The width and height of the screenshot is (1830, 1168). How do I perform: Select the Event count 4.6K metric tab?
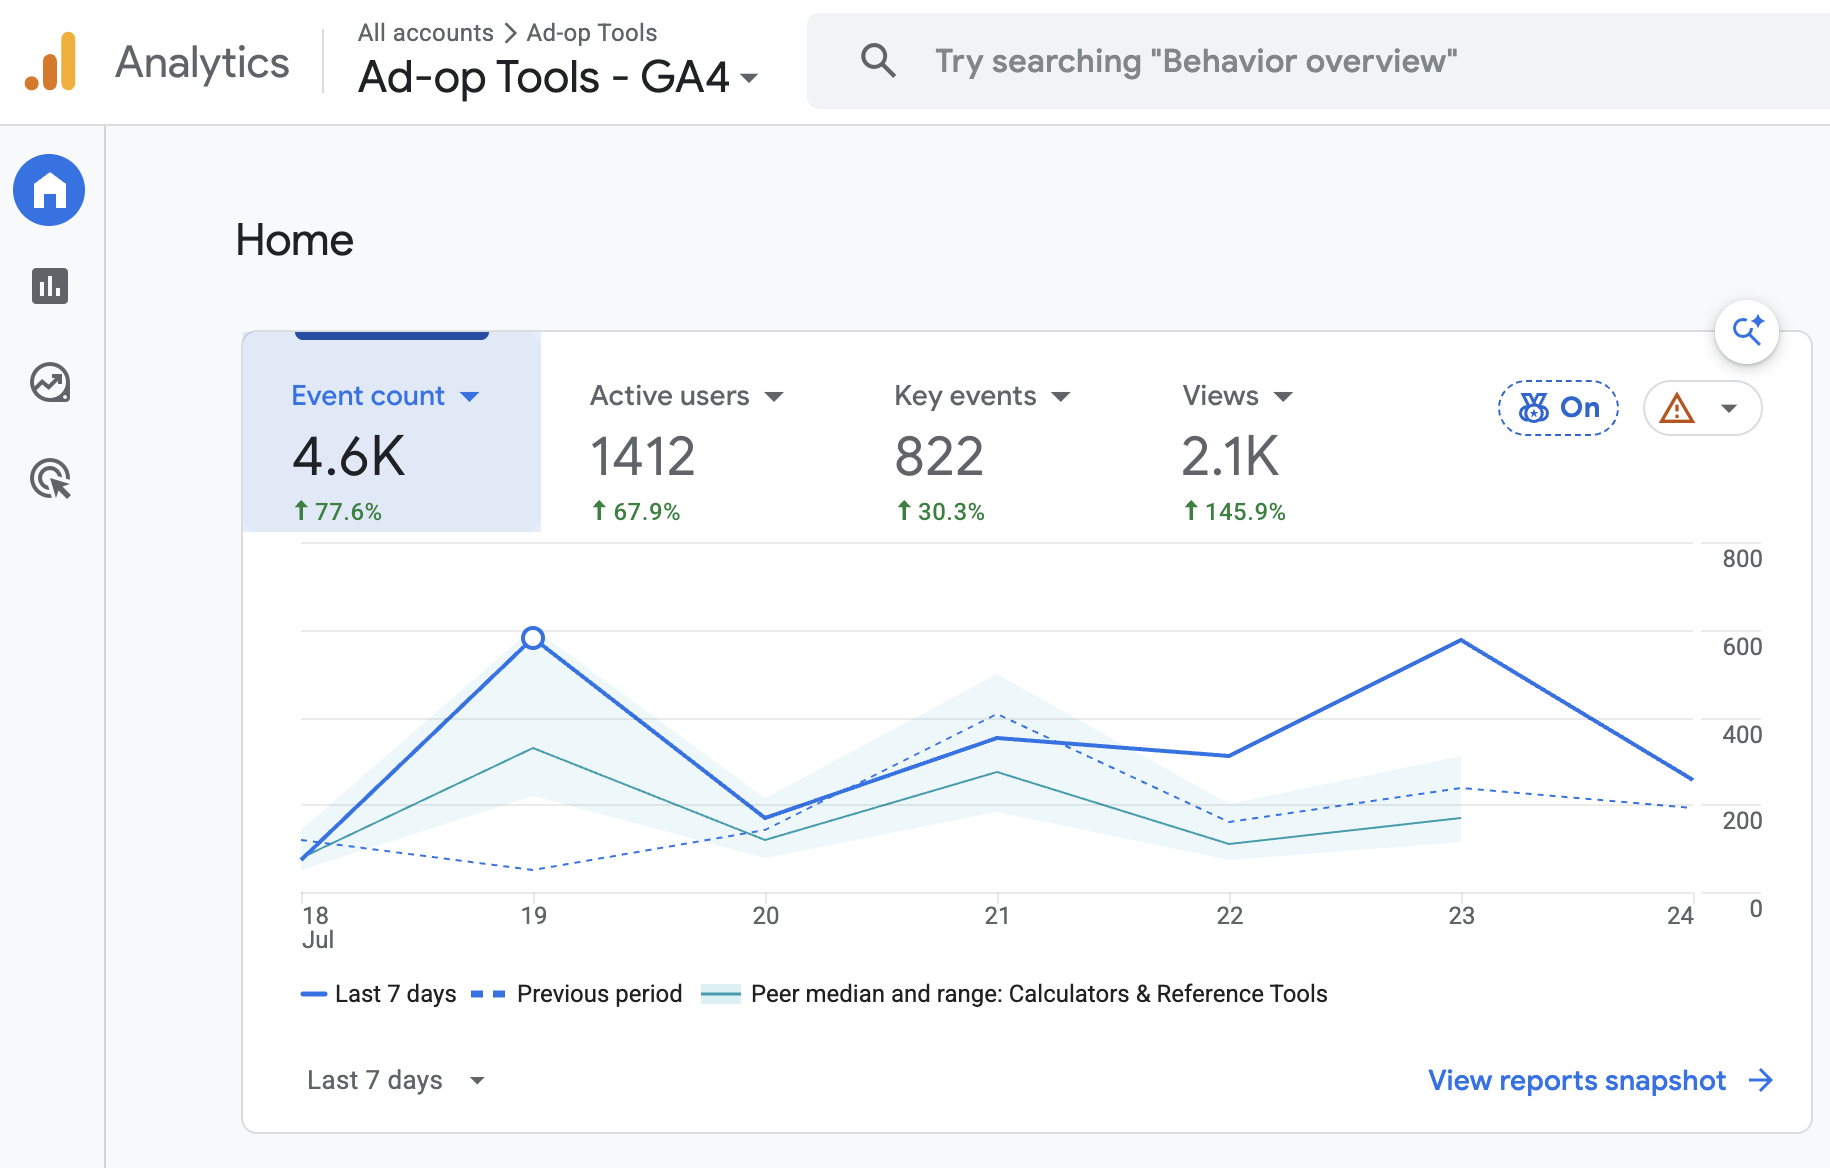[x=392, y=432]
